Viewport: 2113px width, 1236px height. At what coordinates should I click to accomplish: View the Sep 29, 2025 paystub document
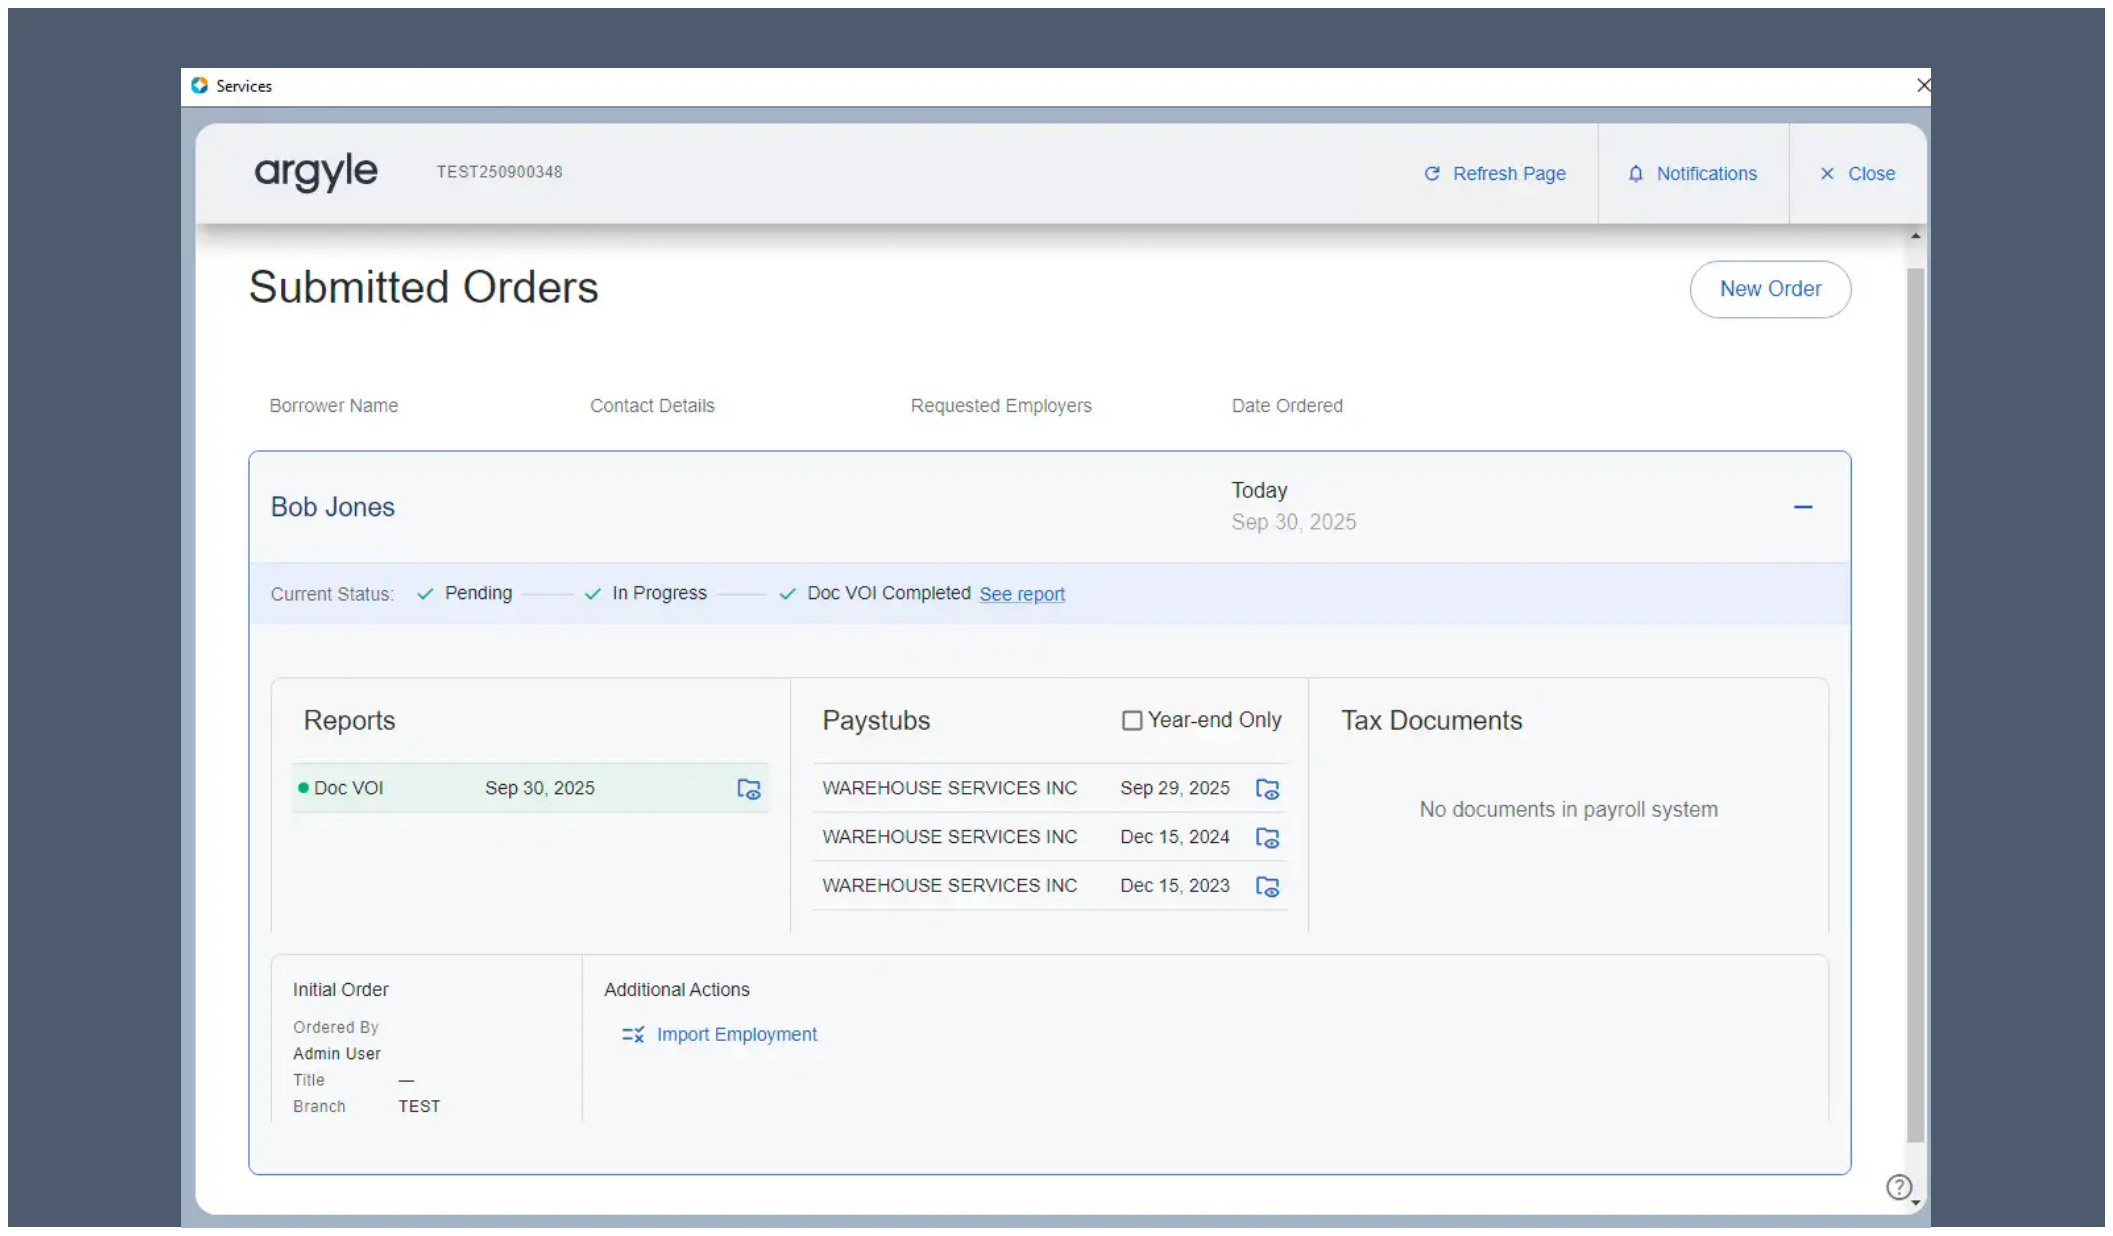pyautogui.click(x=1267, y=789)
